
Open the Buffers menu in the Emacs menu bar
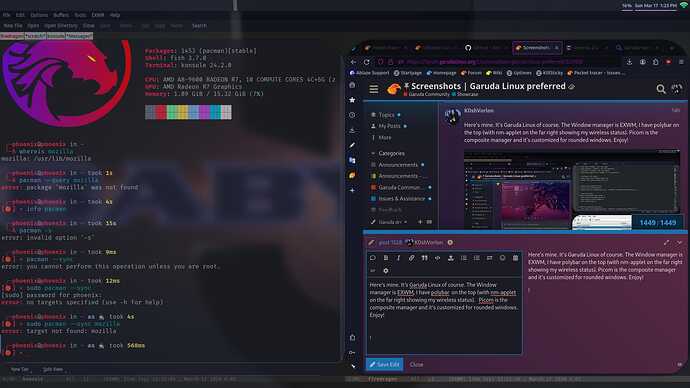(x=61, y=15)
